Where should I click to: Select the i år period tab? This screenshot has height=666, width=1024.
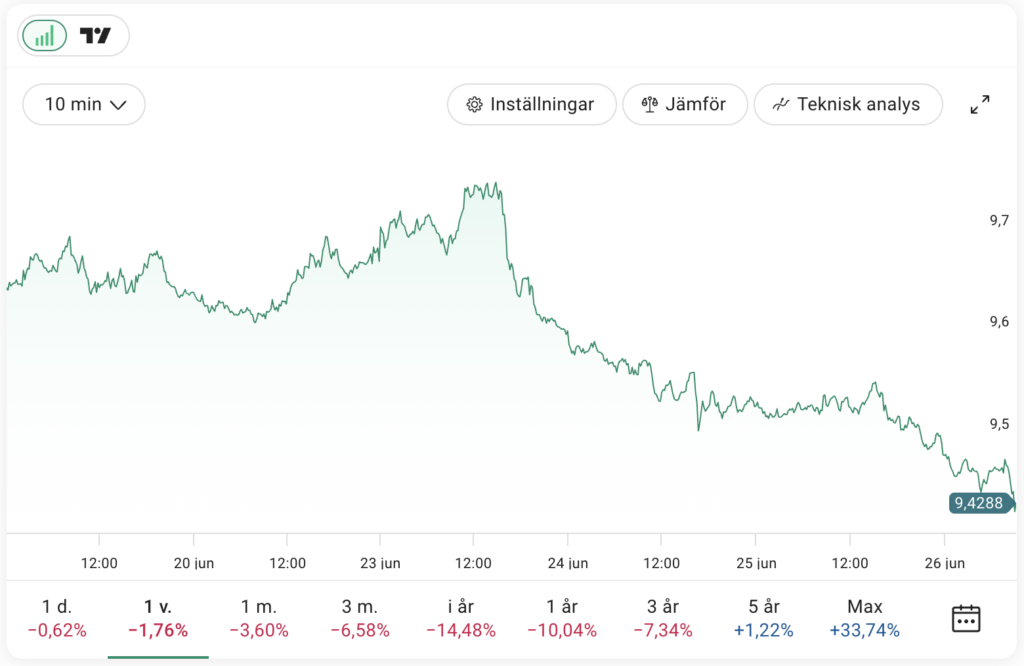pyautogui.click(x=461, y=618)
